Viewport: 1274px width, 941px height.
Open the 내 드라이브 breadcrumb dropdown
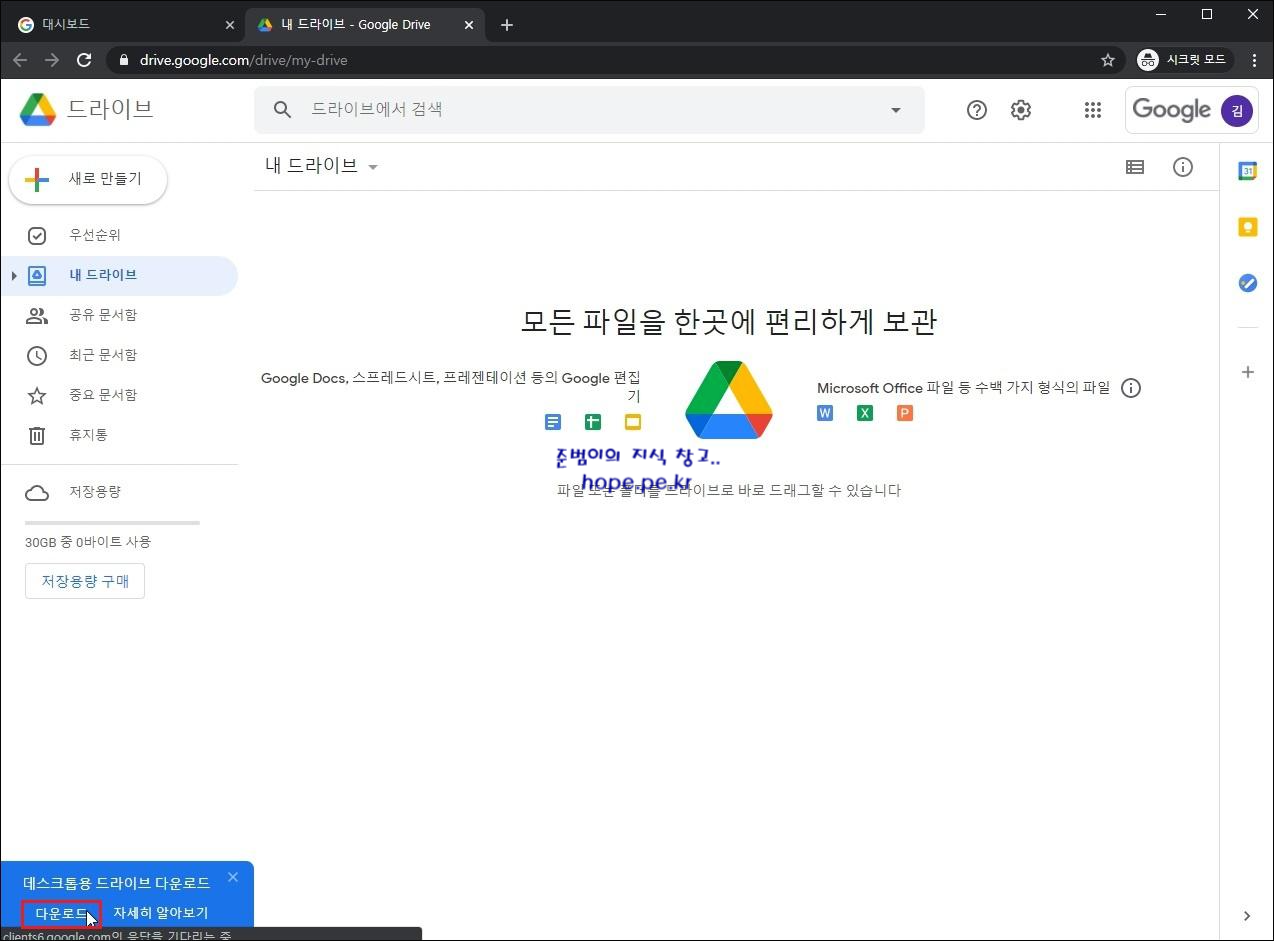coord(322,166)
